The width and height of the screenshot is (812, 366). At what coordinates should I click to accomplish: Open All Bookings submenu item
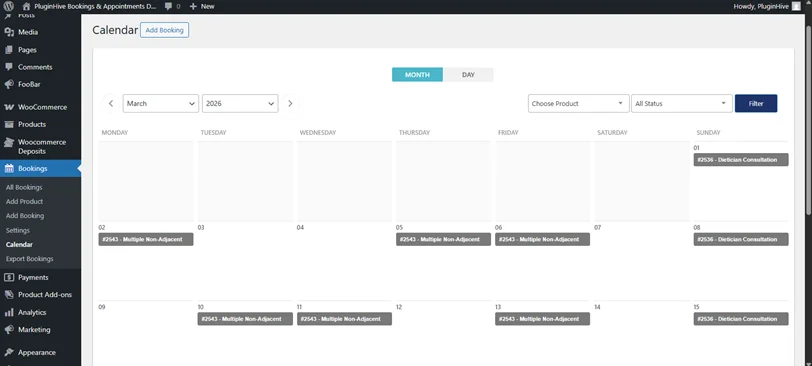tap(24, 187)
